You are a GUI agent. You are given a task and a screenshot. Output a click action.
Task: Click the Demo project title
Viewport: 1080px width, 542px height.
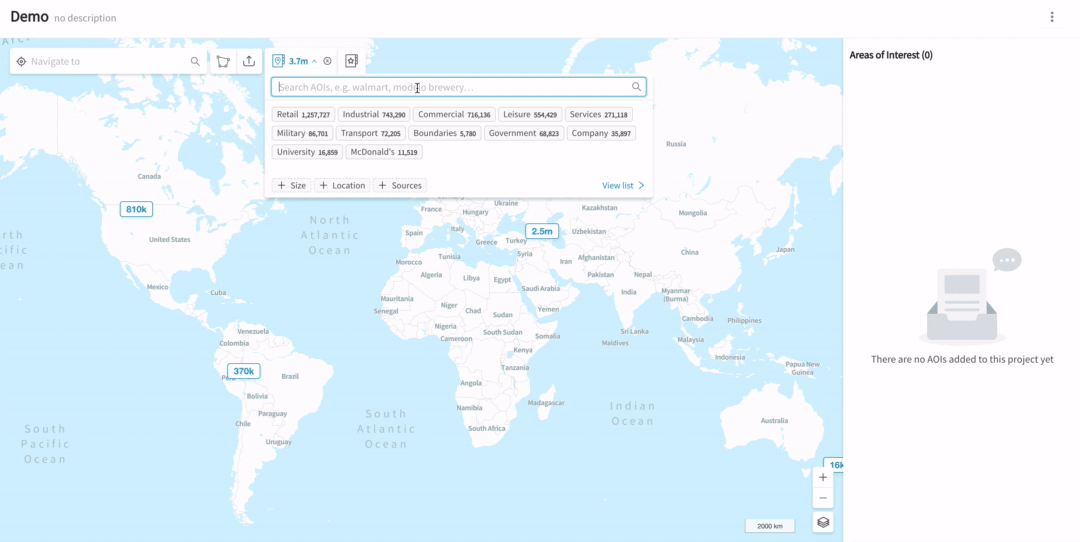pyautogui.click(x=29, y=17)
